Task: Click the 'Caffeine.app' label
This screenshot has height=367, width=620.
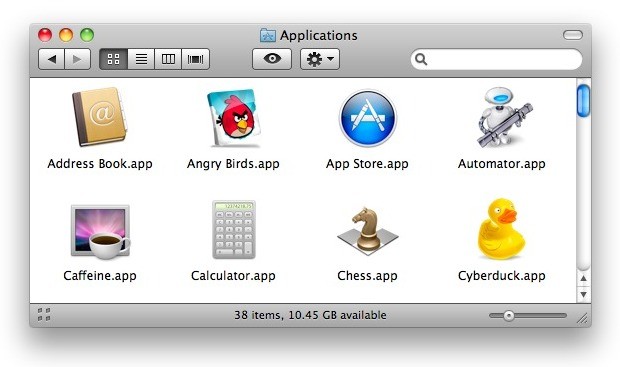Action: tap(100, 276)
